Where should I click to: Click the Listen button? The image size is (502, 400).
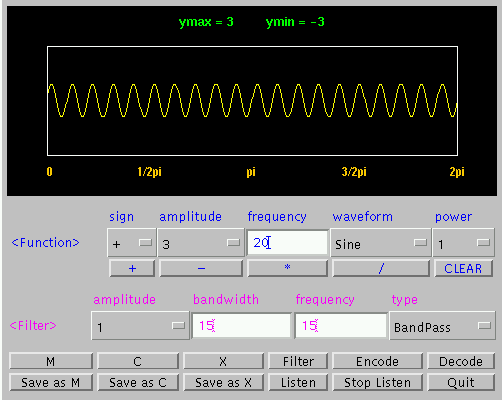[x=298, y=382]
